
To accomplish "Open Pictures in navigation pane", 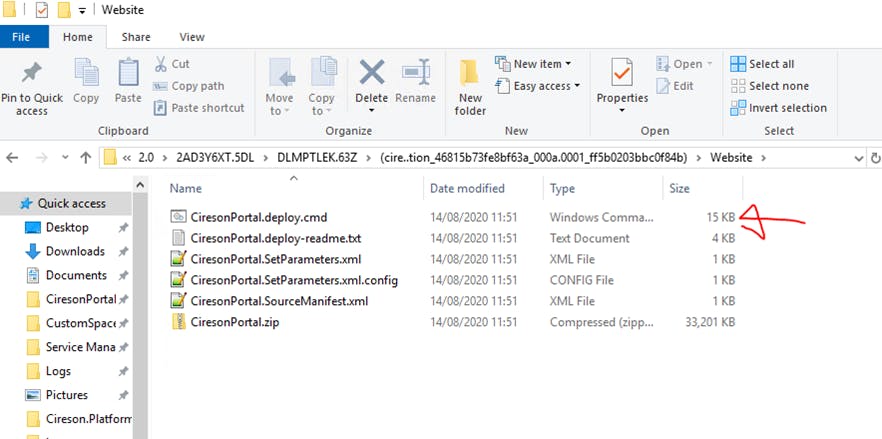I will click(66, 395).
